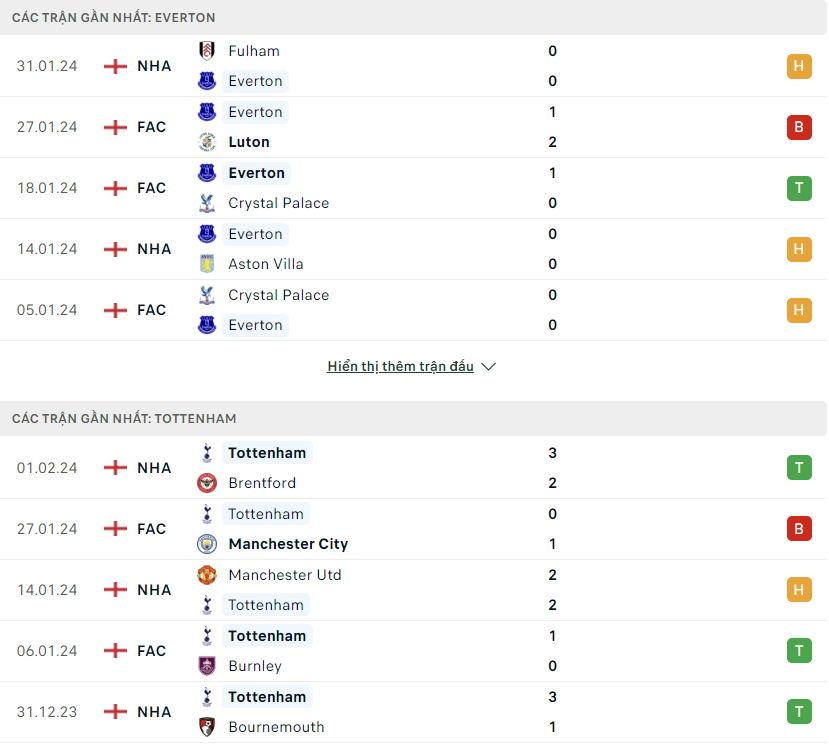829x745 pixels.
Task: Click the Aston Villa club crest
Action: point(207,264)
